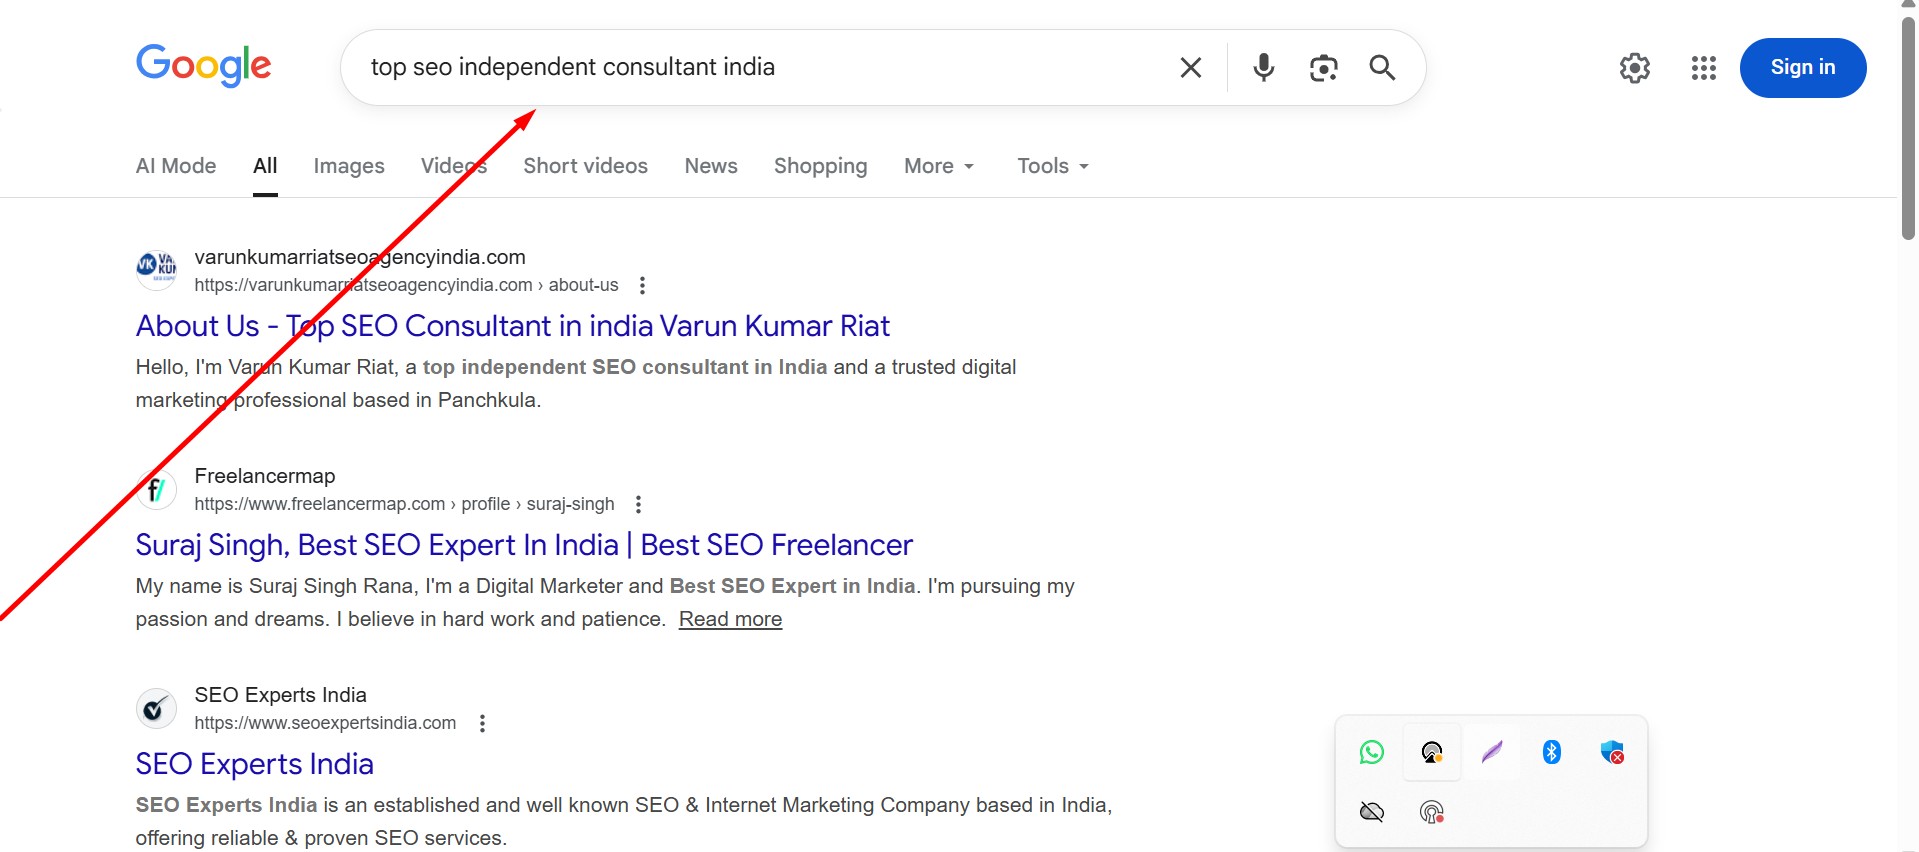Switch to AI Mode tab
This screenshot has width=1919, height=852.
click(x=176, y=166)
